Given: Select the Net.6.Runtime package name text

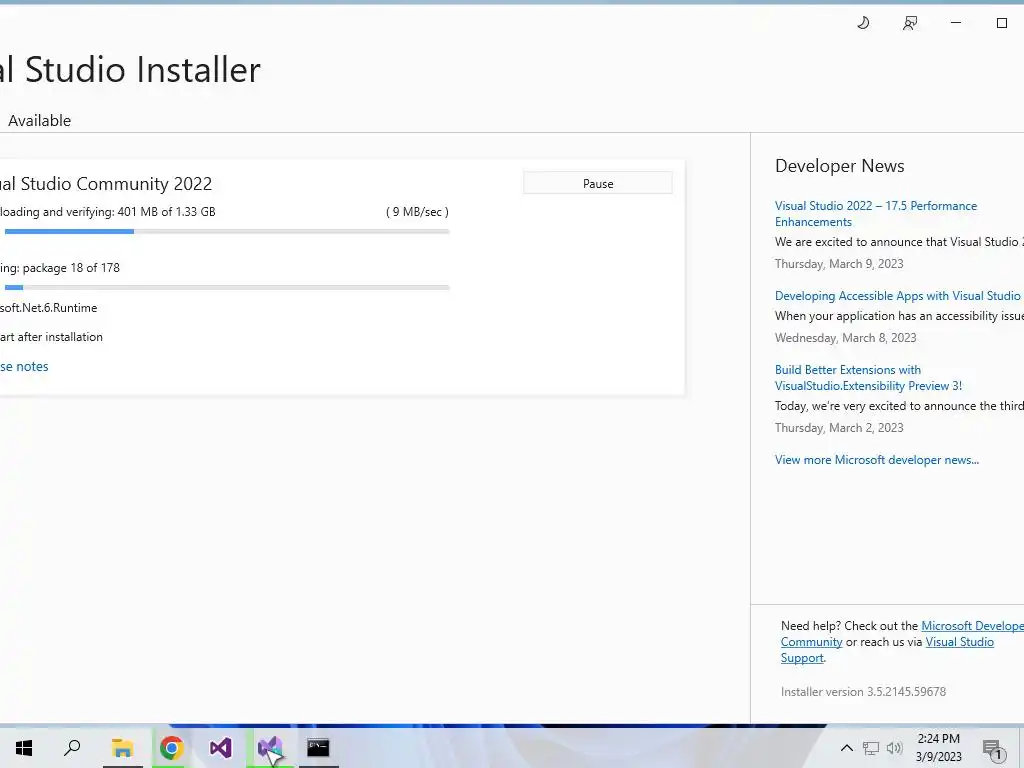Looking at the screenshot, I should point(48,308).
